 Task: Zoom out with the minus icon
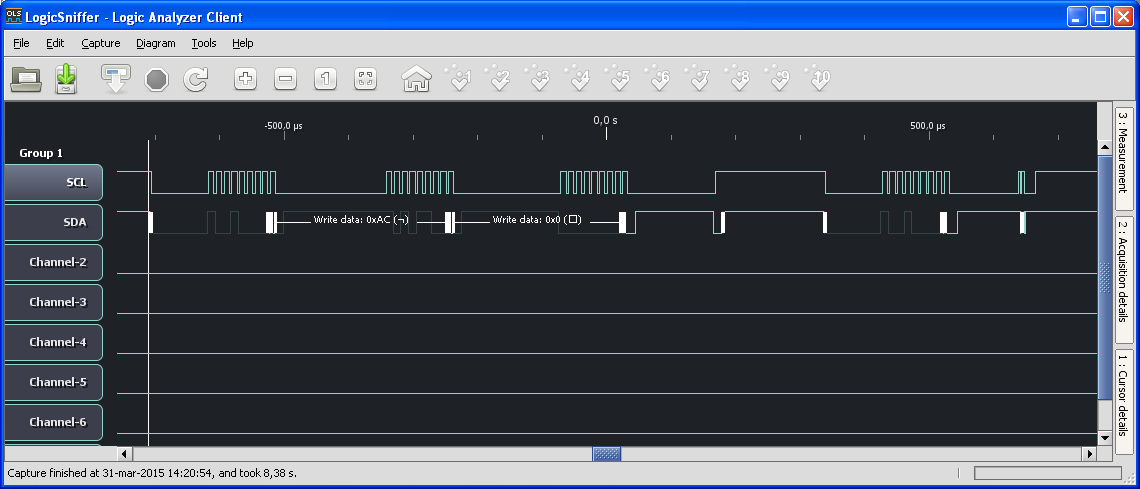pyautogui.click(x=286, y=78)
